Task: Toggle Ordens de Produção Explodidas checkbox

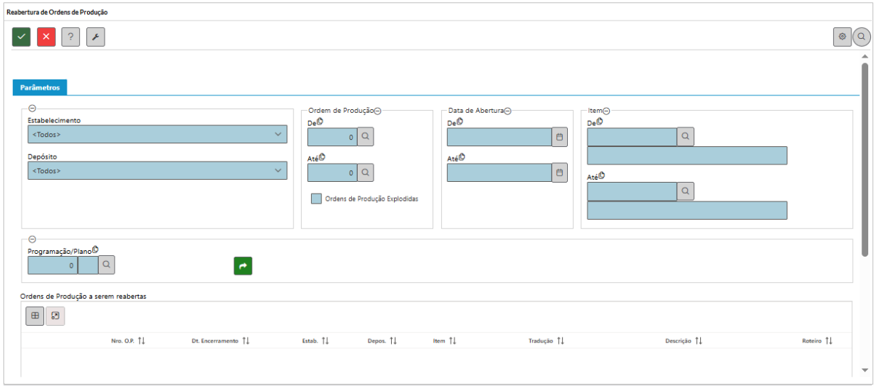Action: pos(317,199)
